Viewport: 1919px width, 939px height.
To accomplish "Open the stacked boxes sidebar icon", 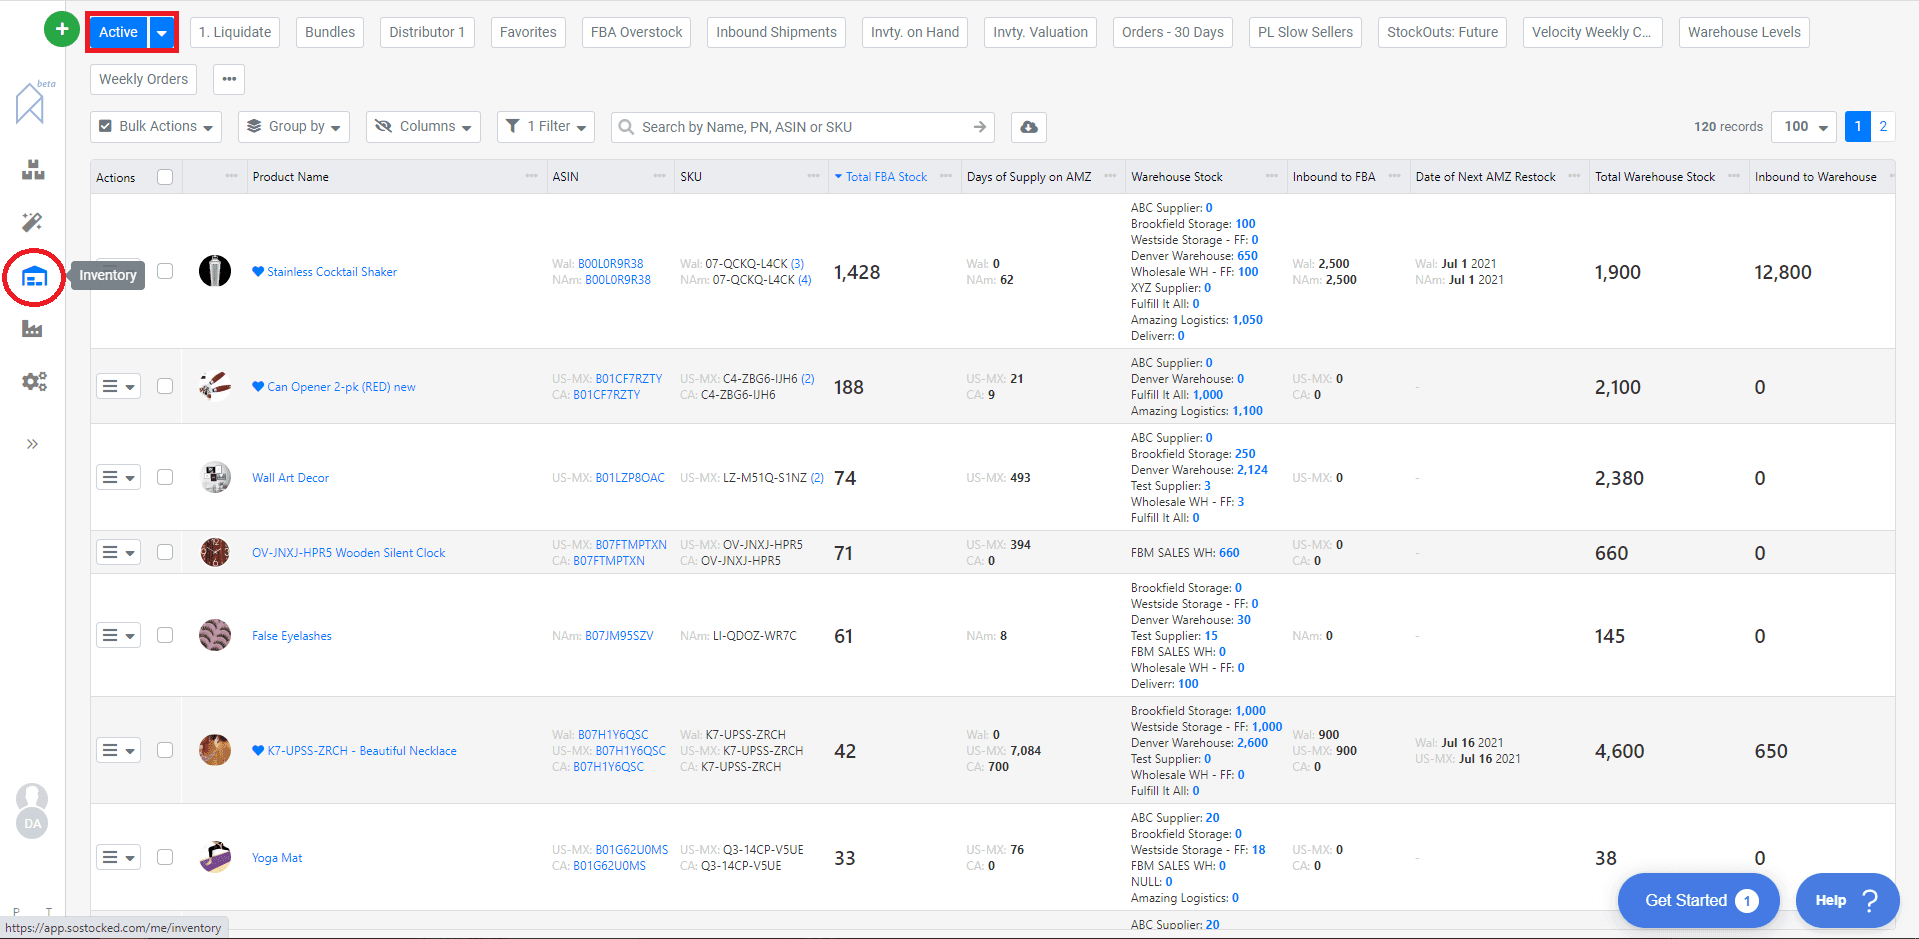I will (33, 170).
